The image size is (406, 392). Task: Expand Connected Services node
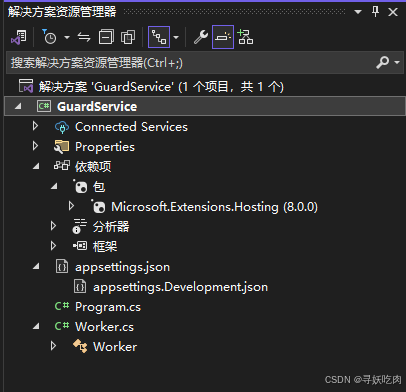click(35, 126)
